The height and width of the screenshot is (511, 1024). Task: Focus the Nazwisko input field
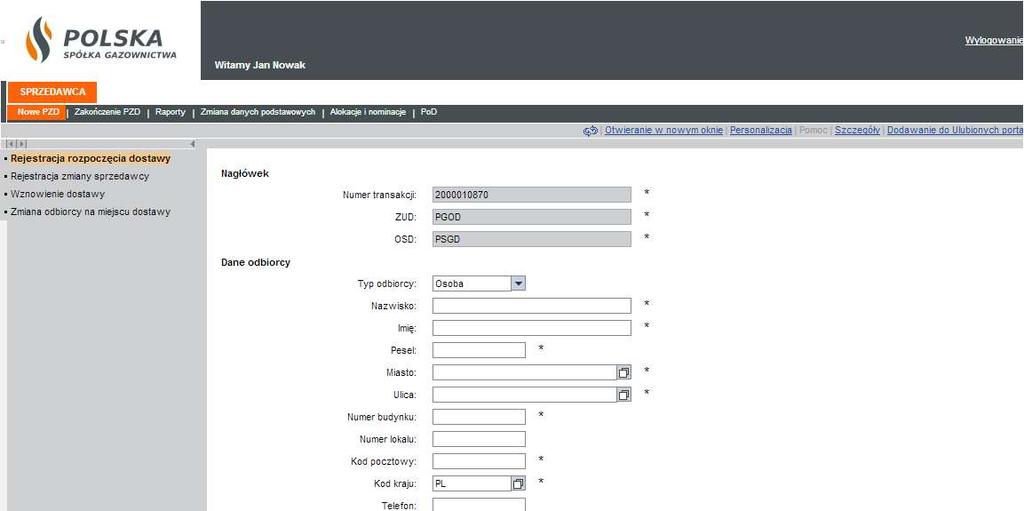pos(532,306)
